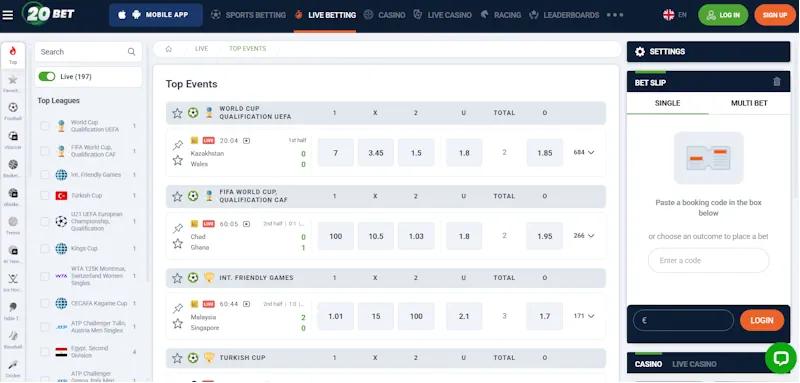
Task: Check World Cup Qualification UEFA league
Action: tap(45, 126)
